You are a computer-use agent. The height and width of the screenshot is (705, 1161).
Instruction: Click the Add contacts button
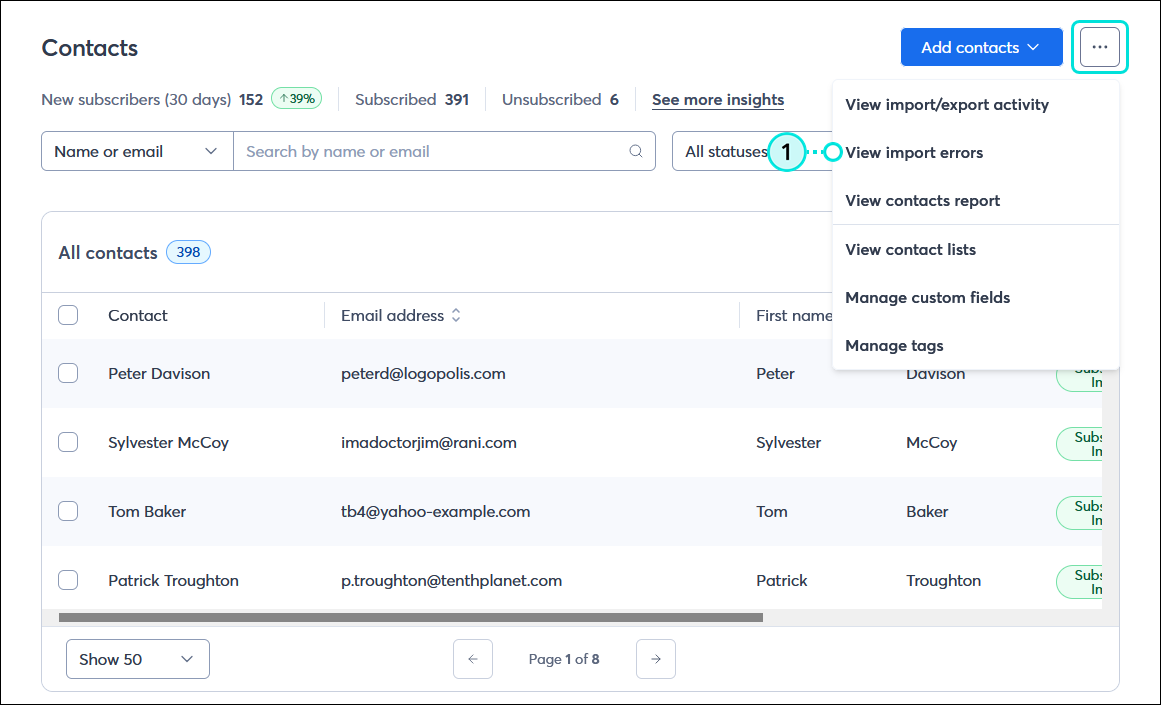pyautogui.click(x=981, y=47)
